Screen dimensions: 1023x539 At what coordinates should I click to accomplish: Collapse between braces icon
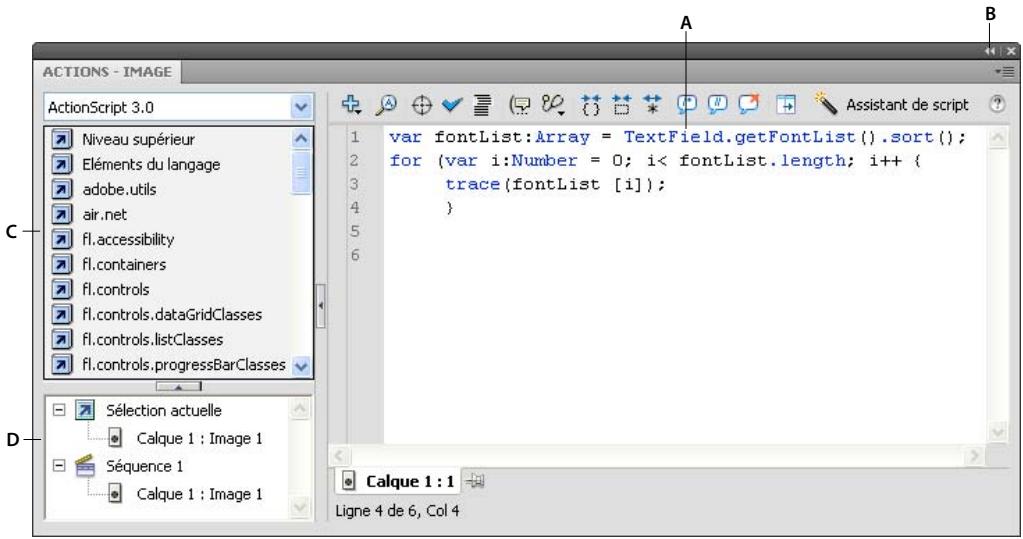pyautogui.click(x=590, y=105)
